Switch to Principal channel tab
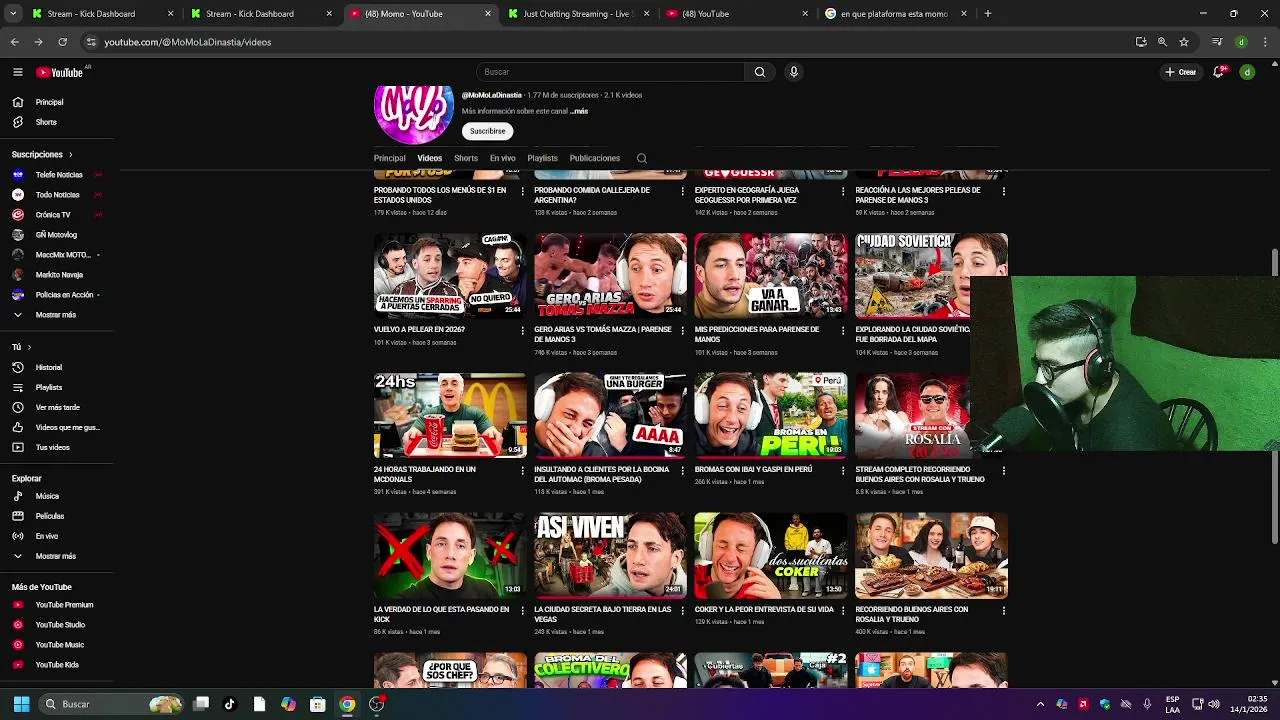Viewport: 1280px width, 720px height. point(390,158)
